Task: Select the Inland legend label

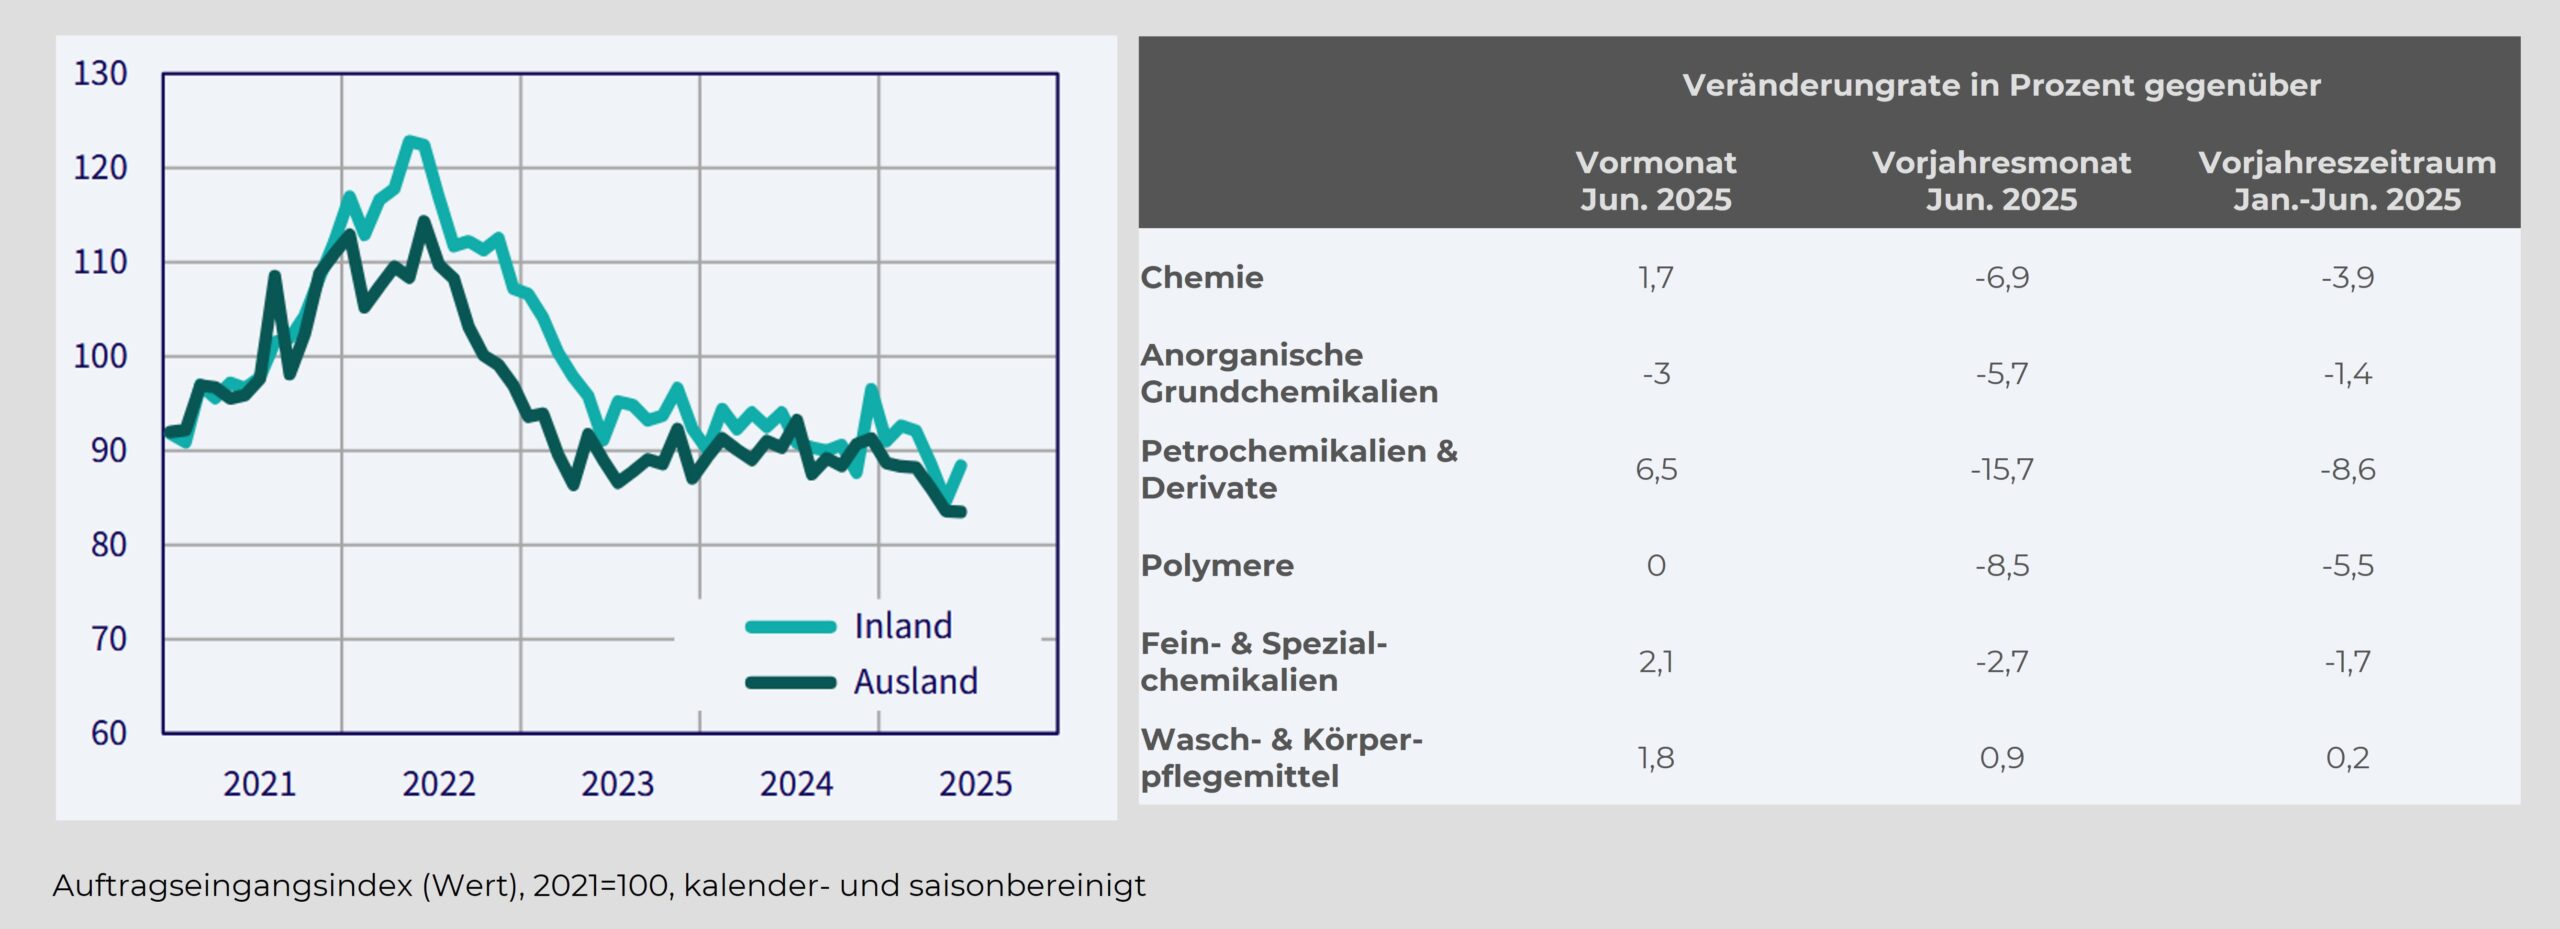Action: [x=903, y=627]
